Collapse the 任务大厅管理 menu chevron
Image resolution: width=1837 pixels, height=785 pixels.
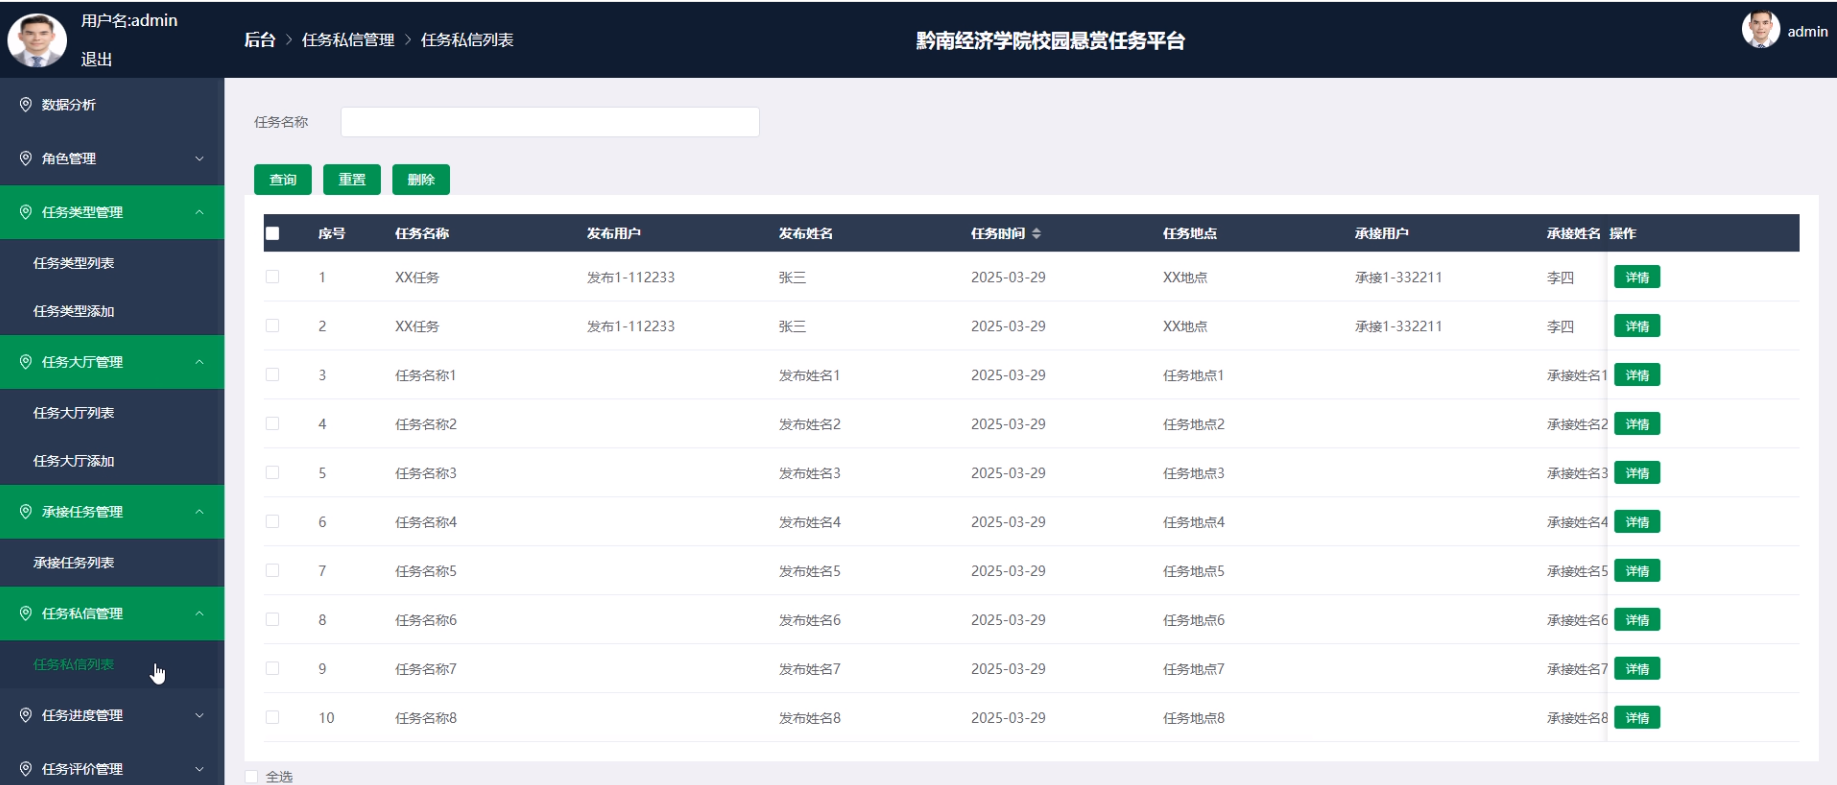click(199, 362)
